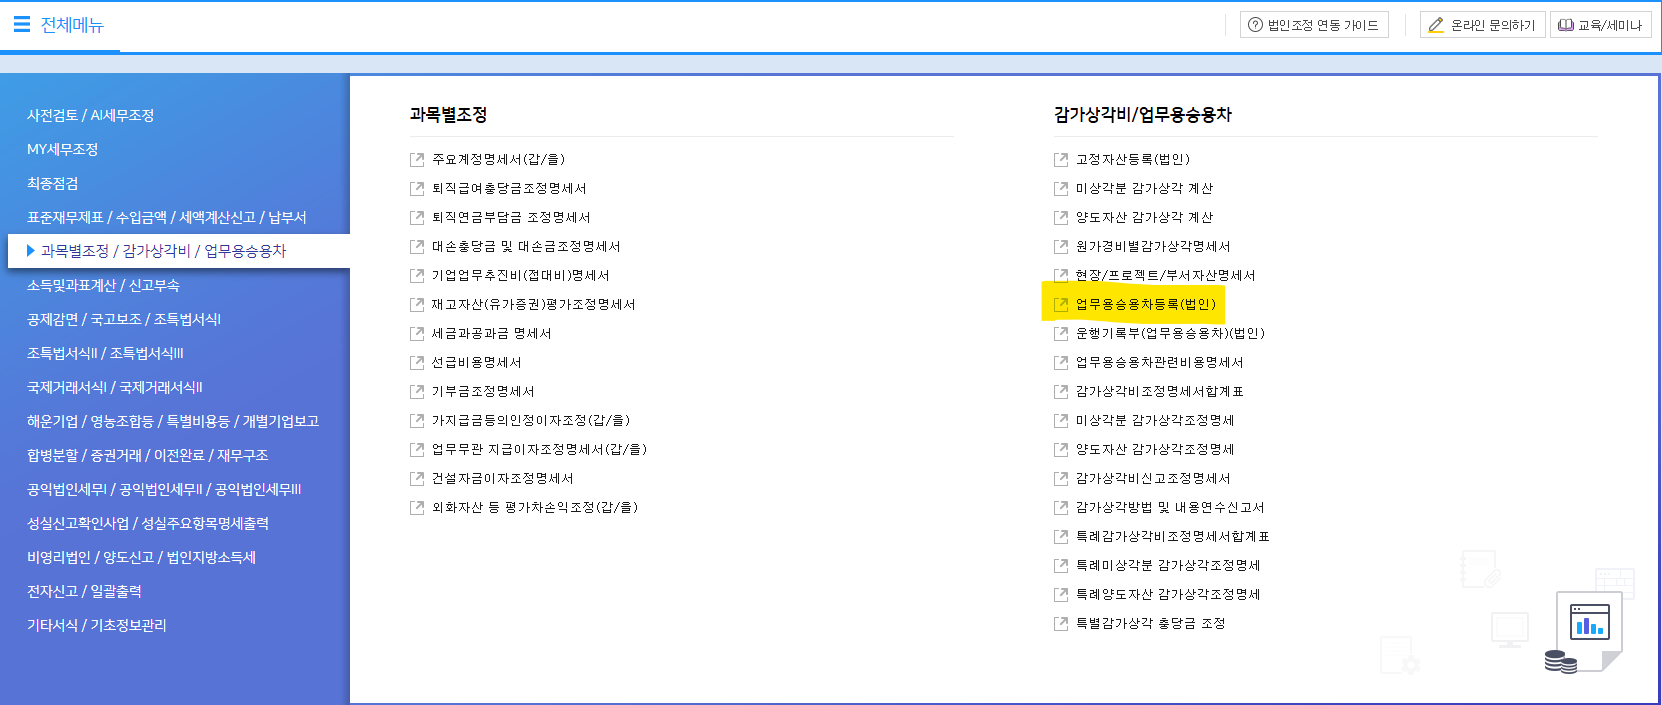Select 과목별조정 / 감가상각비 / 업무용승용차 menu
Screen dimensions: 1662x705
coord(164,251)
